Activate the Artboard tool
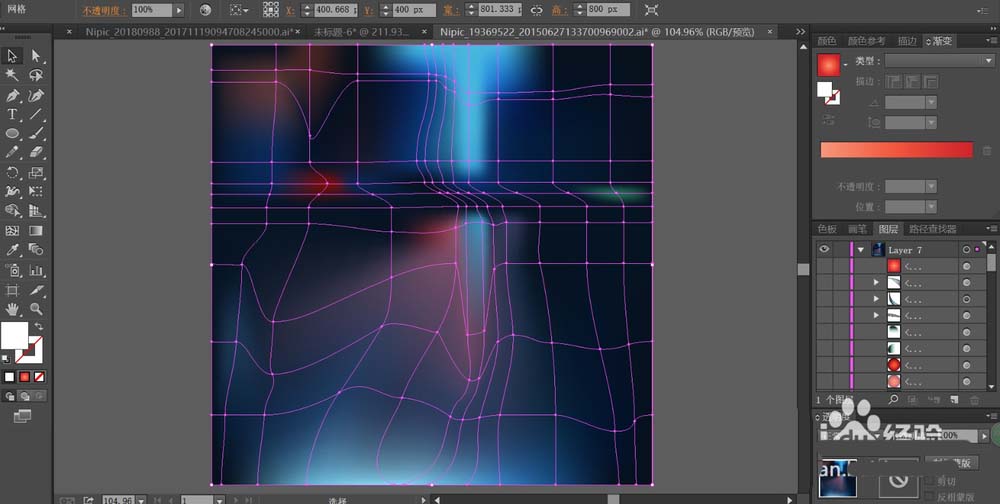The width and height of the screenshot is (1000, 504). click(x=12, y=290)
